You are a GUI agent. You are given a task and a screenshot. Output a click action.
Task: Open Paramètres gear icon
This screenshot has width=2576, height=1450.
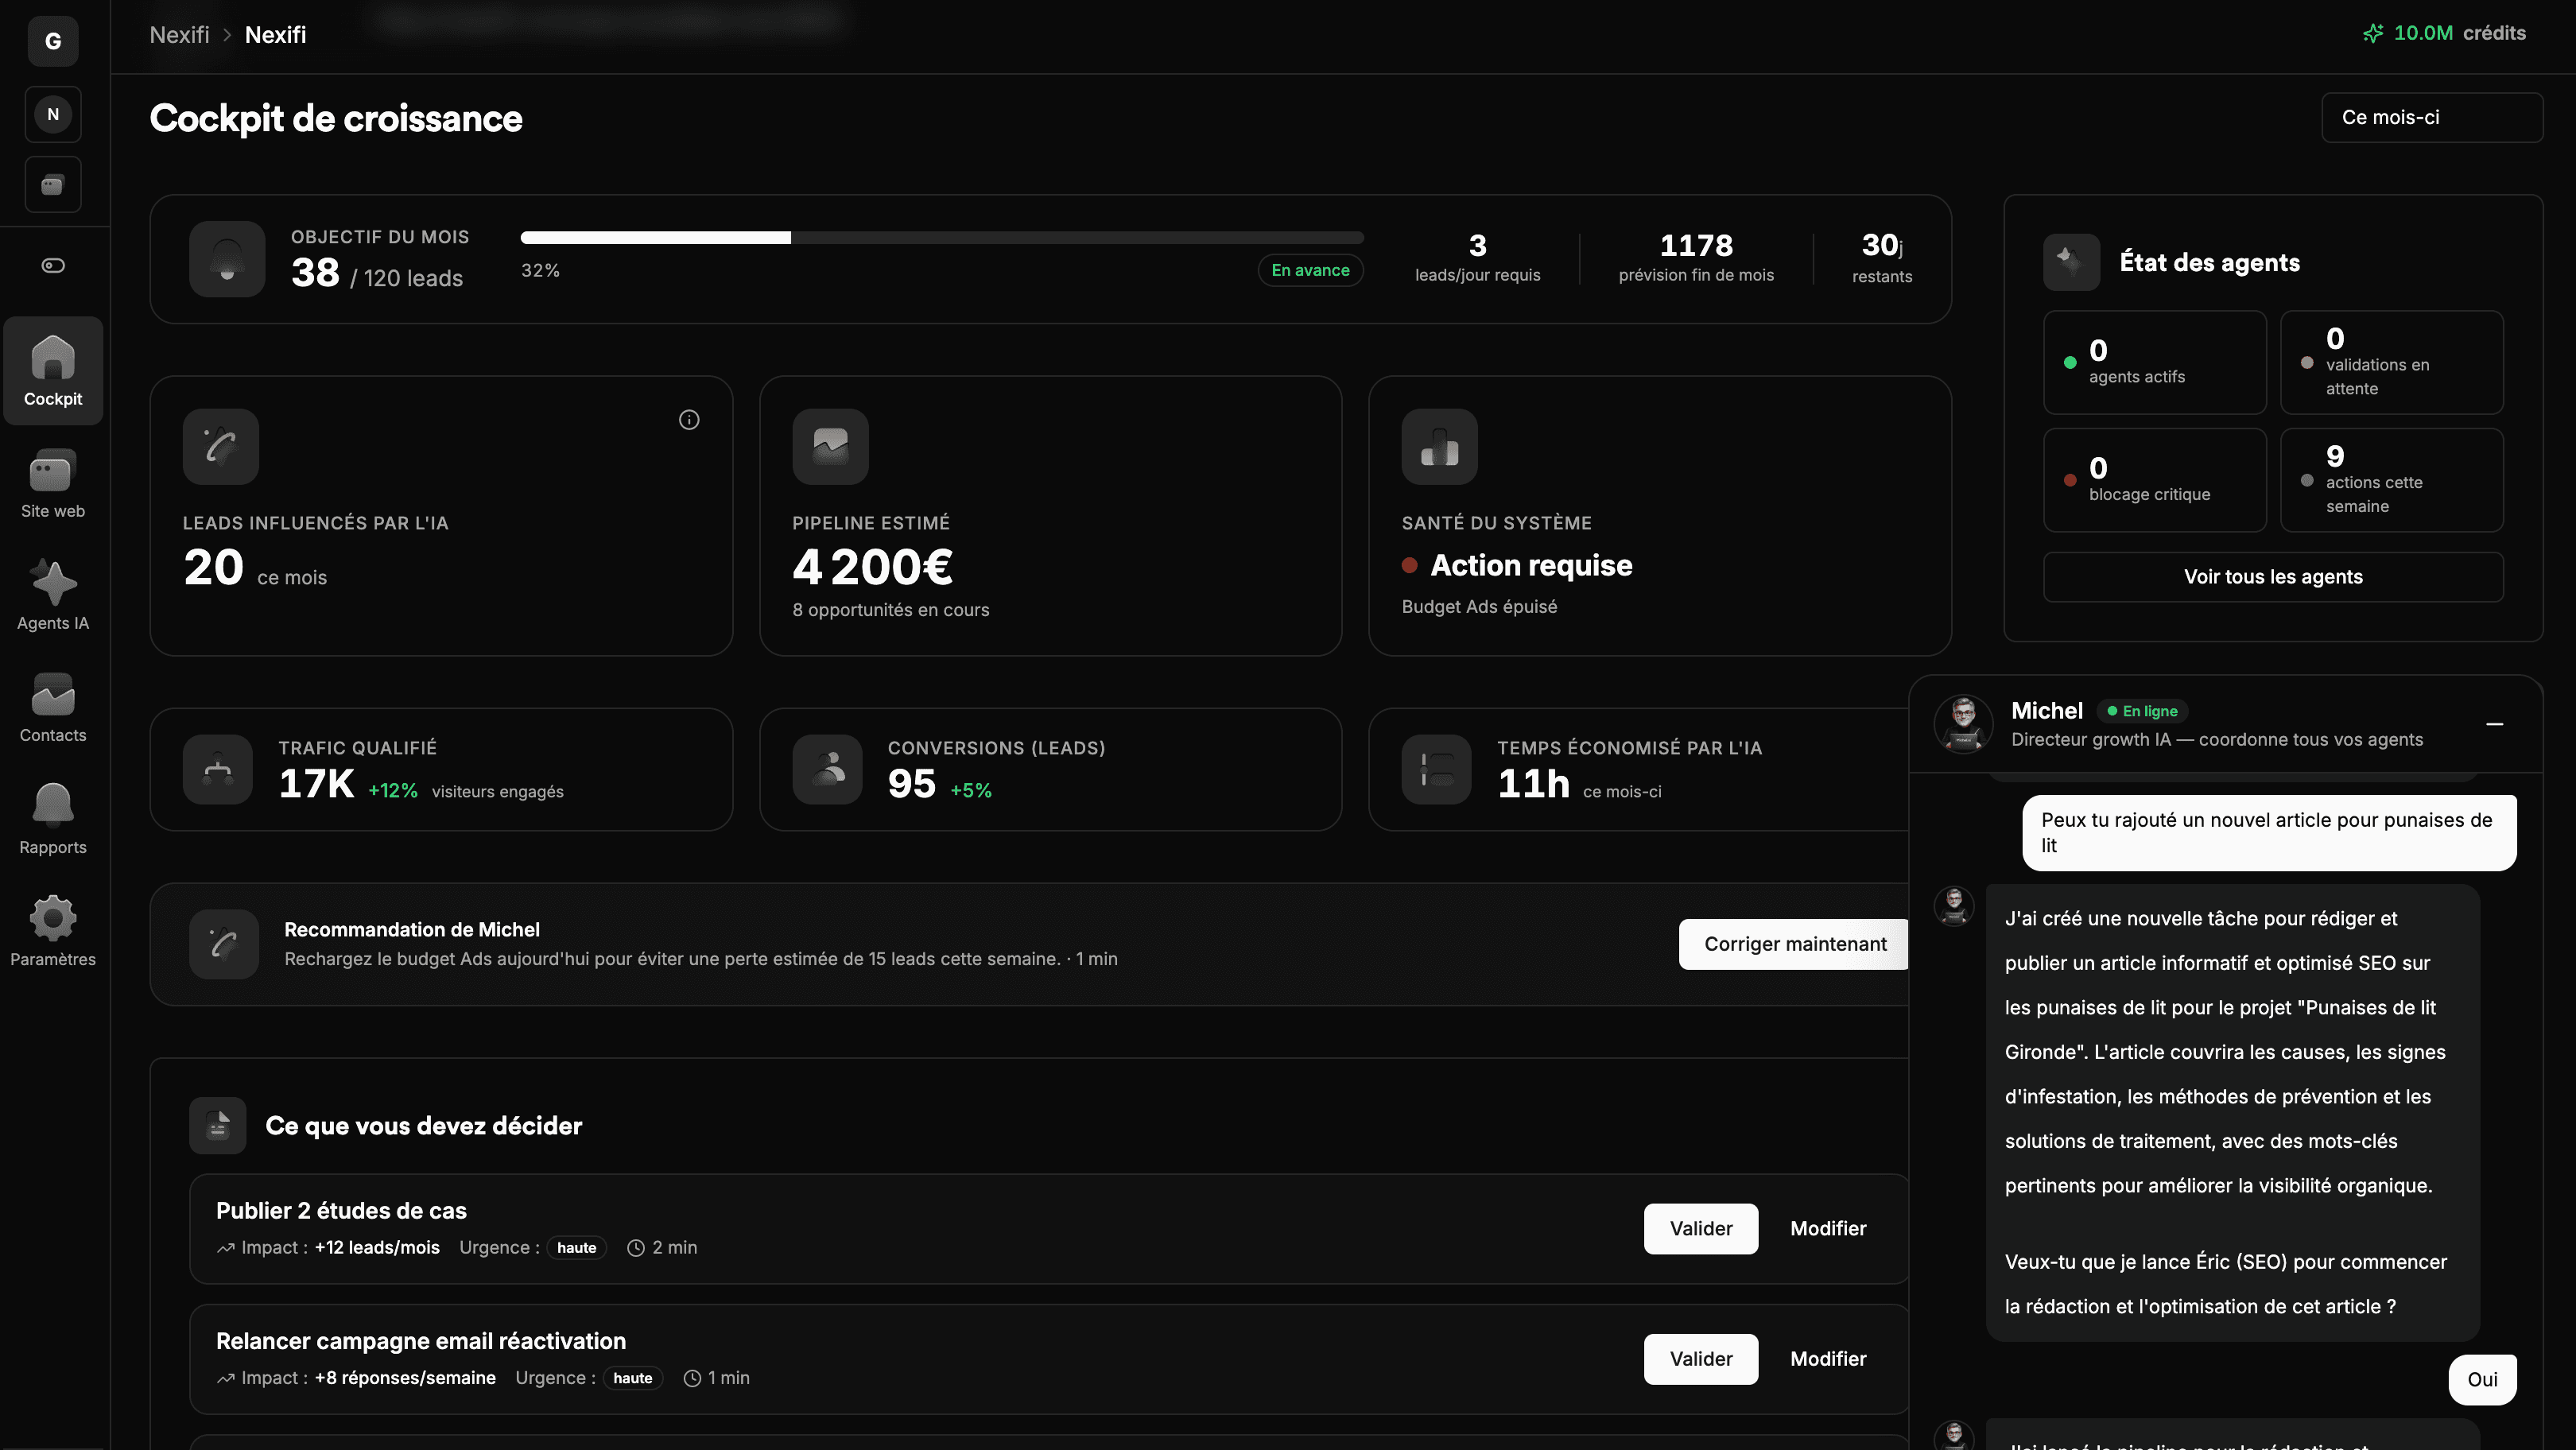click(53, 931)
